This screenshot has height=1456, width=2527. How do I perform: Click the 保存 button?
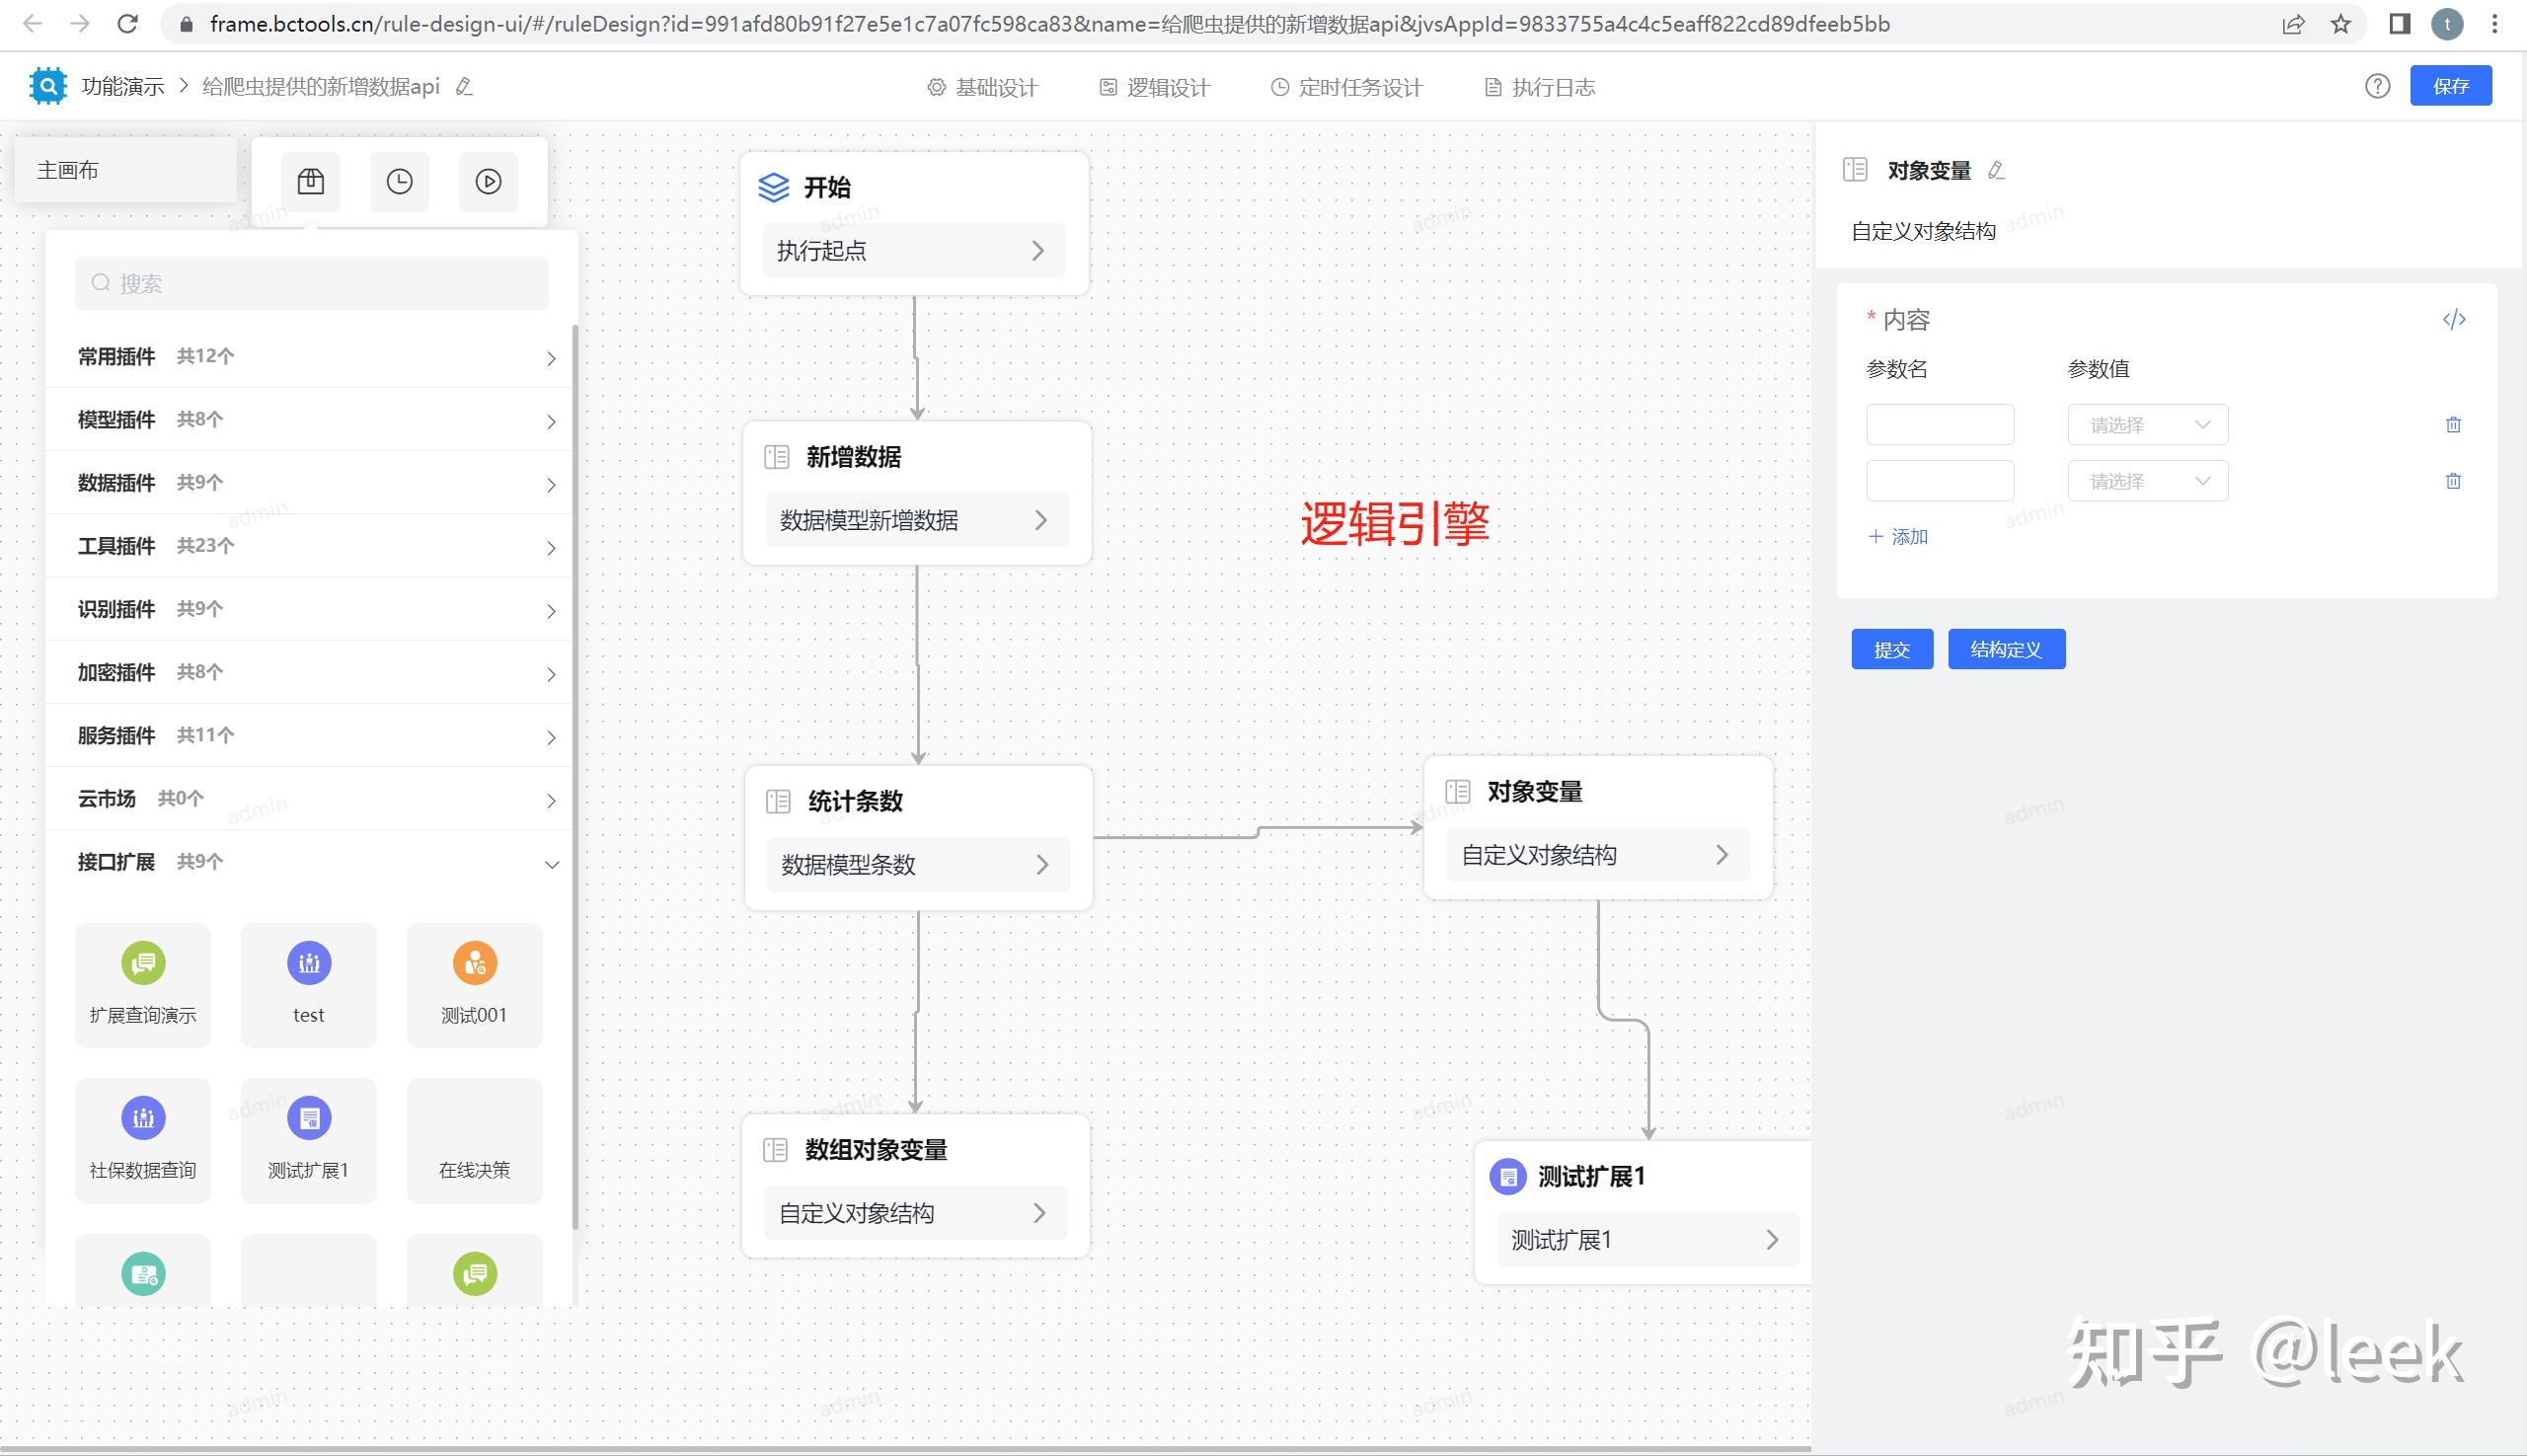pos(2452,85)
